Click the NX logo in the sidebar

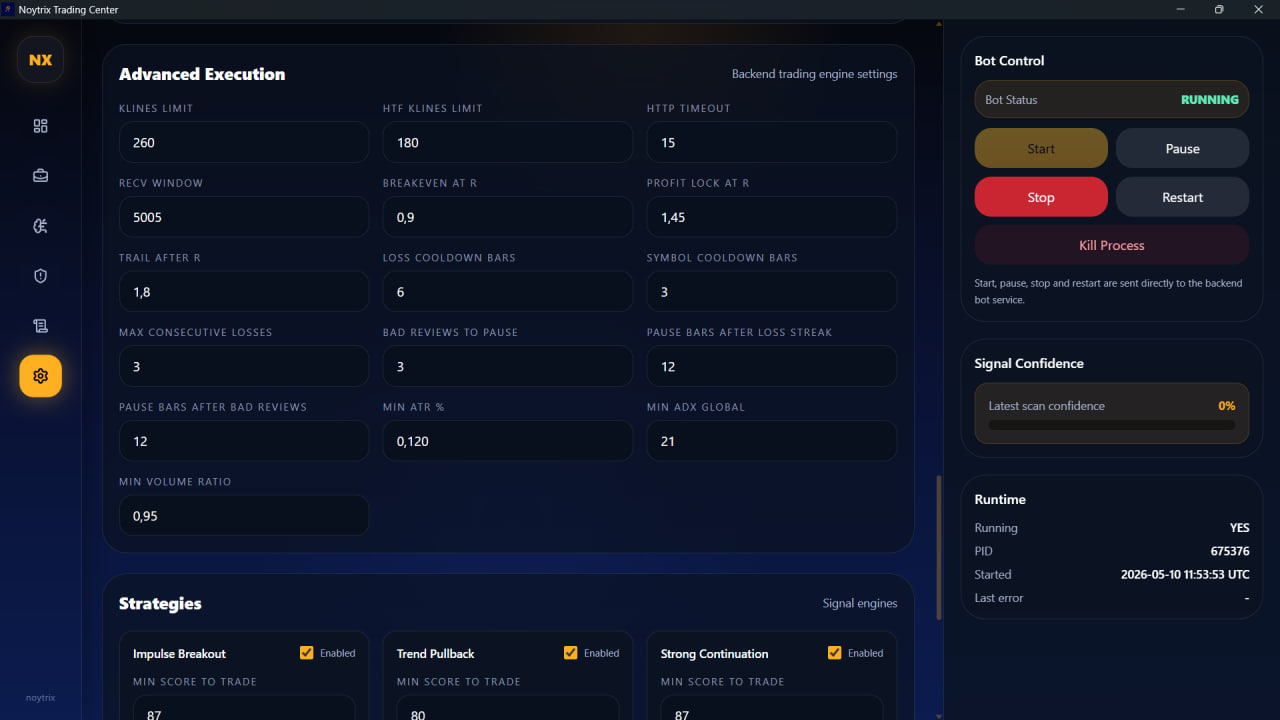point(40,60)
